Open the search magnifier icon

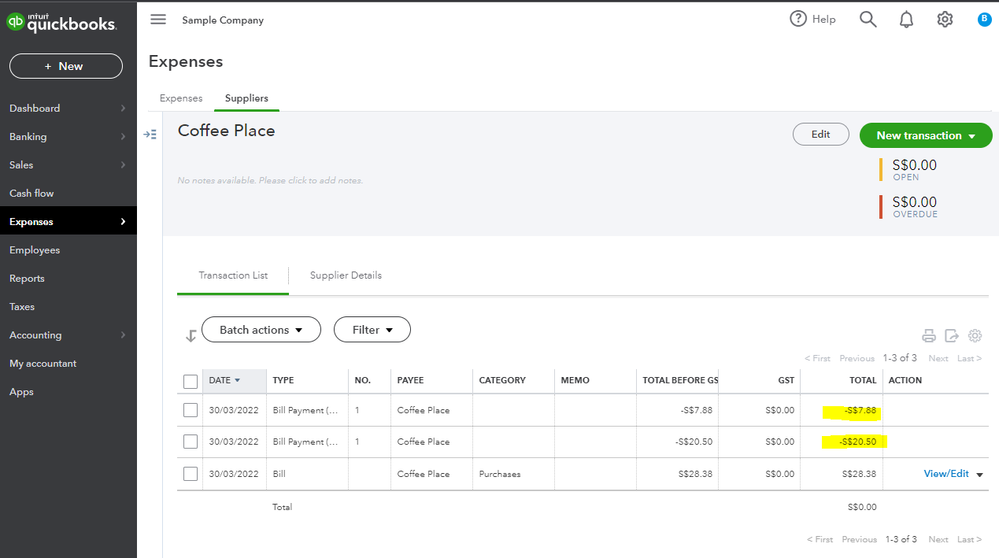click(868, 19)
